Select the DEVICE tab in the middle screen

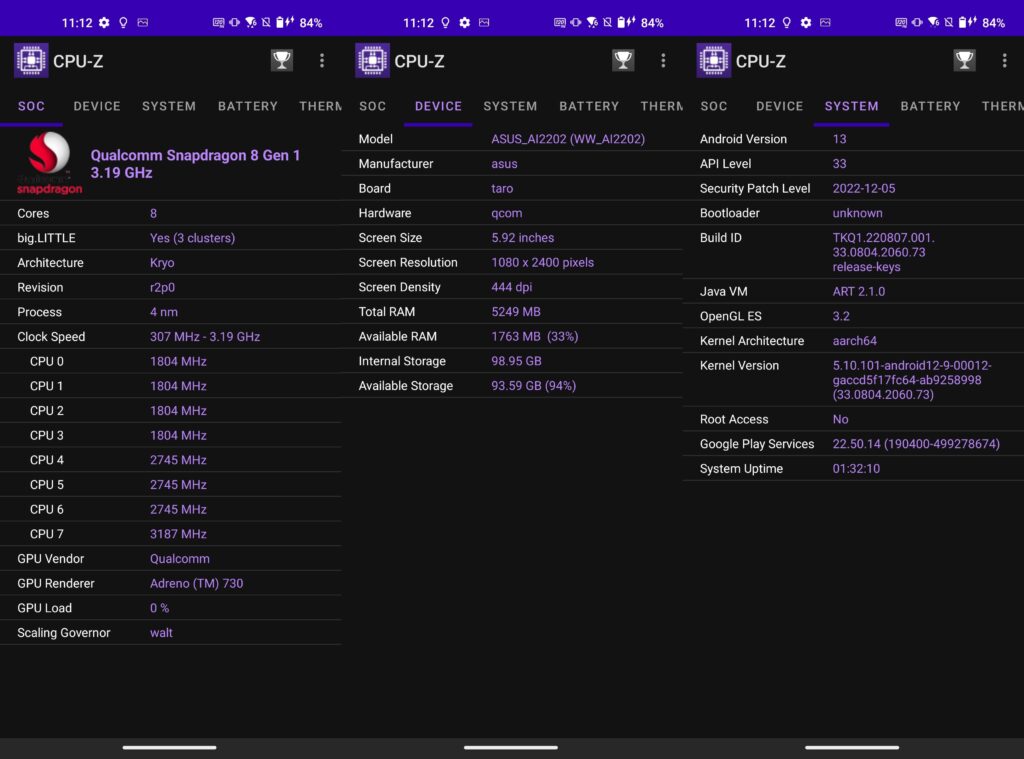coord(438,106)
